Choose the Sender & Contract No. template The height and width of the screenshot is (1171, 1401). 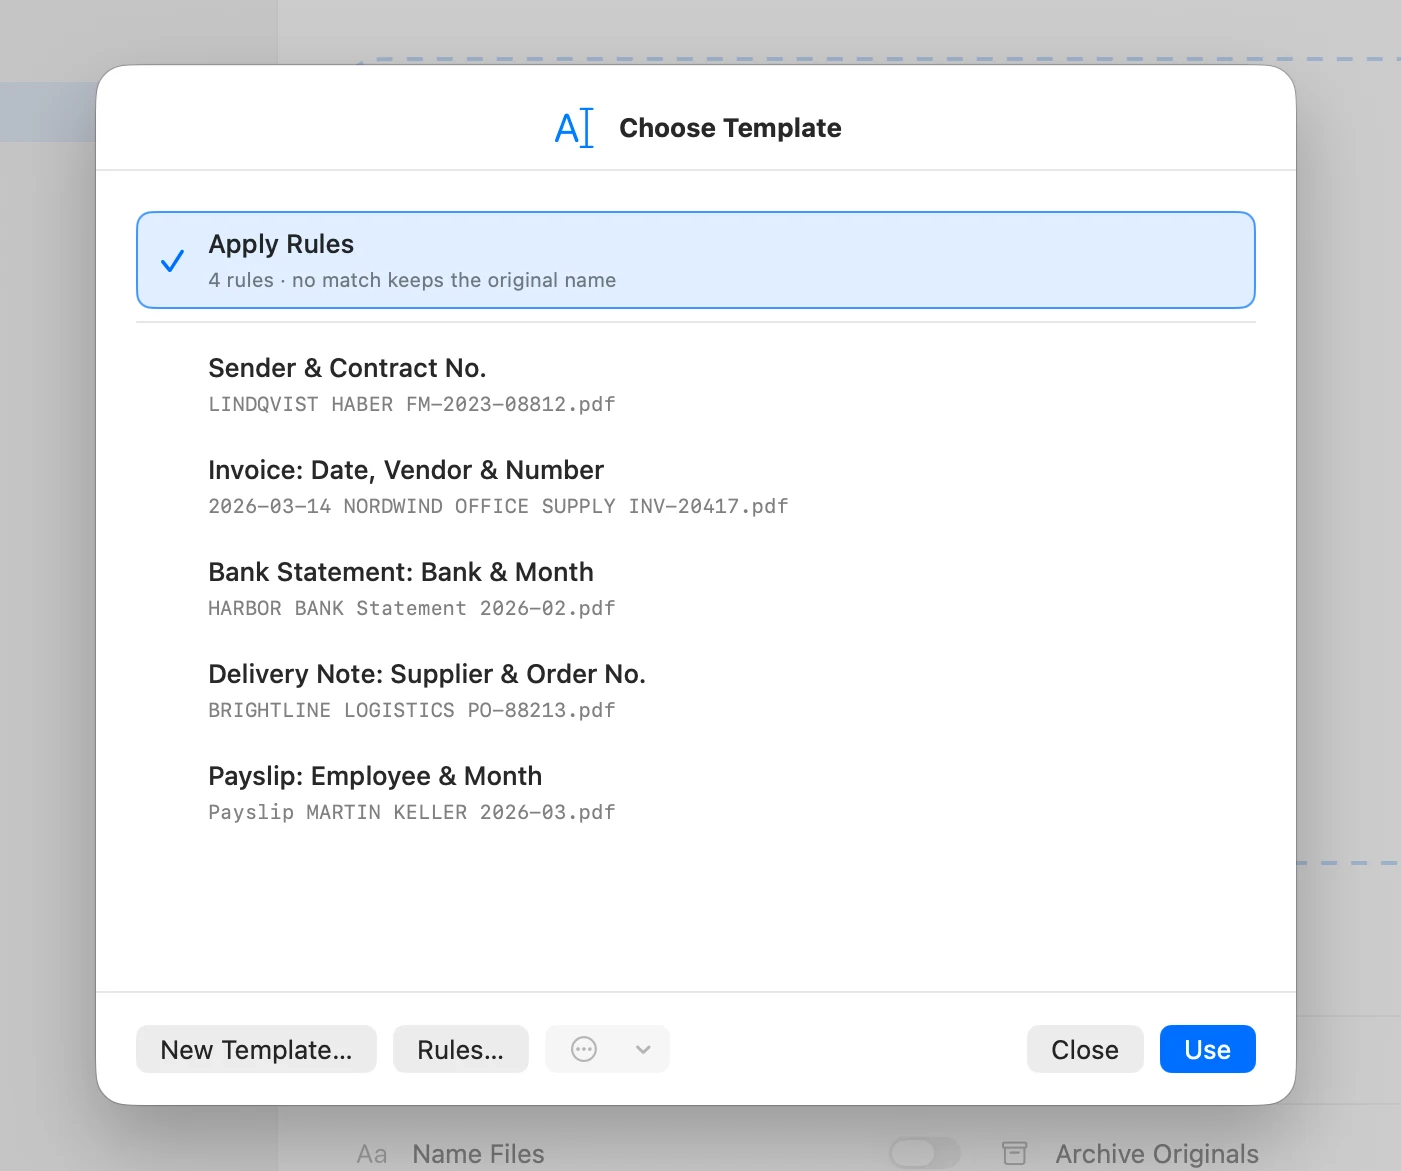(x=695, y=384)
